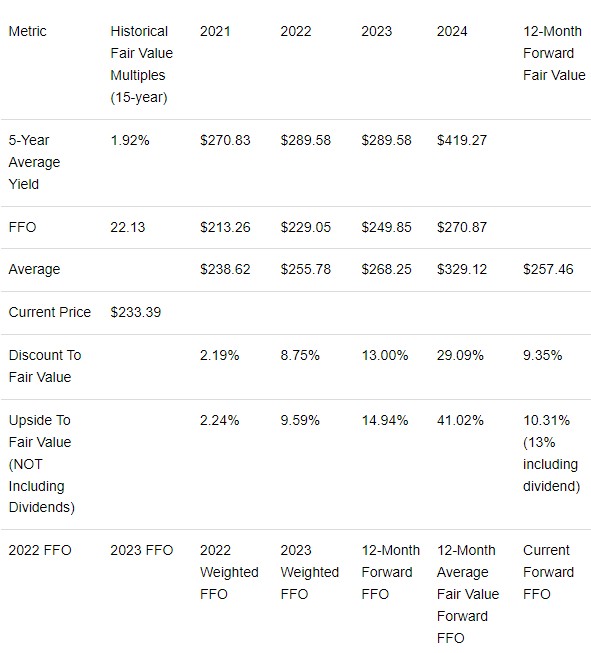Select the Historical Fair Value Multiples header
Viewport: 591px width, 653px height.
141,64
